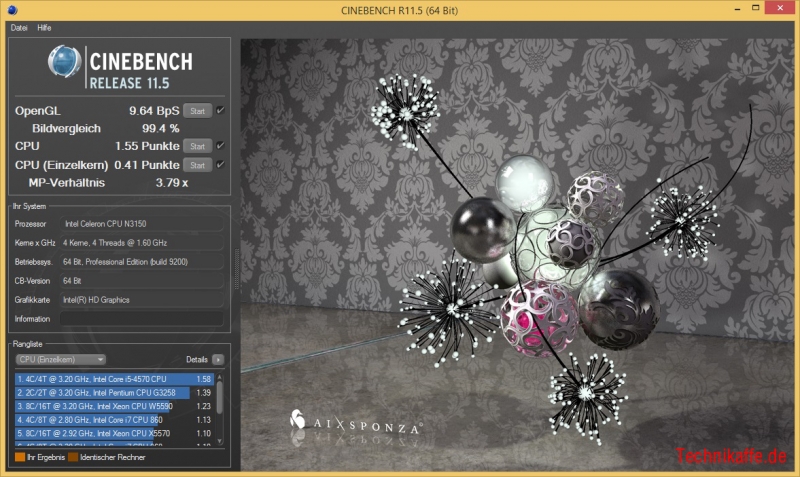
Task: Select ranking entry Intel Core i7 CPU 860
Action: (x=114, y=419)
